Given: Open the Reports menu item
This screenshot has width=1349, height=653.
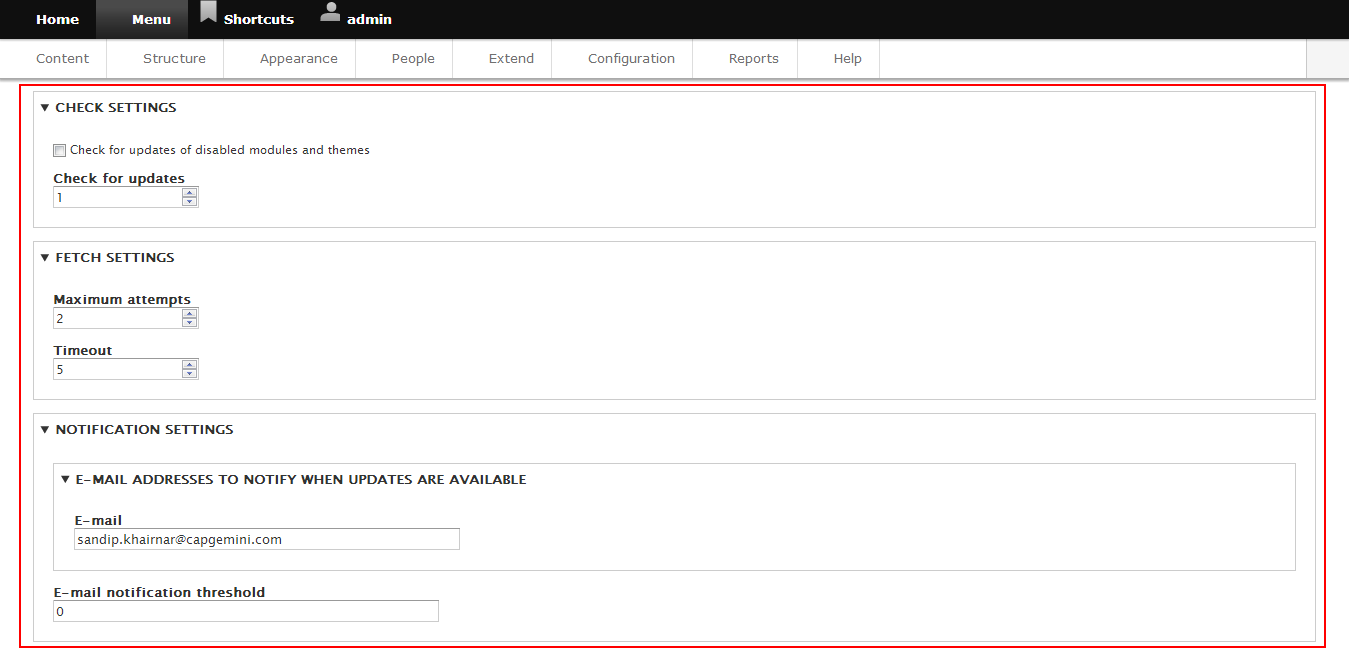Looking at the screenshot, I should click(753, 59).
